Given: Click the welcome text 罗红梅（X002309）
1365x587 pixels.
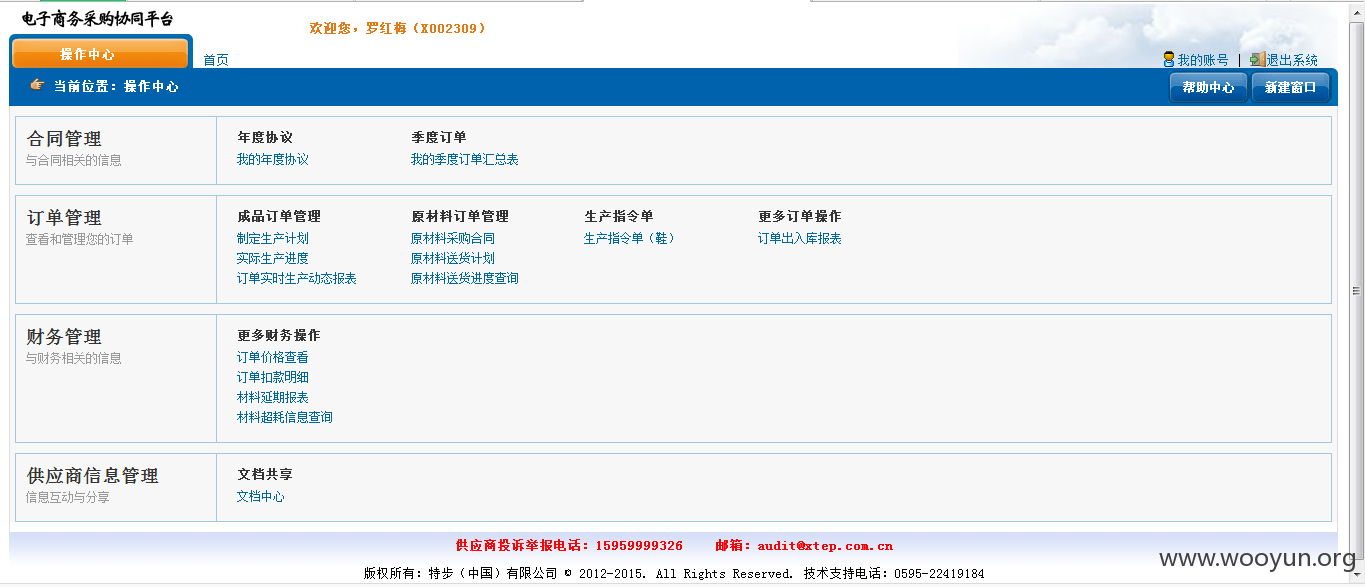Looking at the screenshot, I should pyautogui.click(x=426, y=29).
